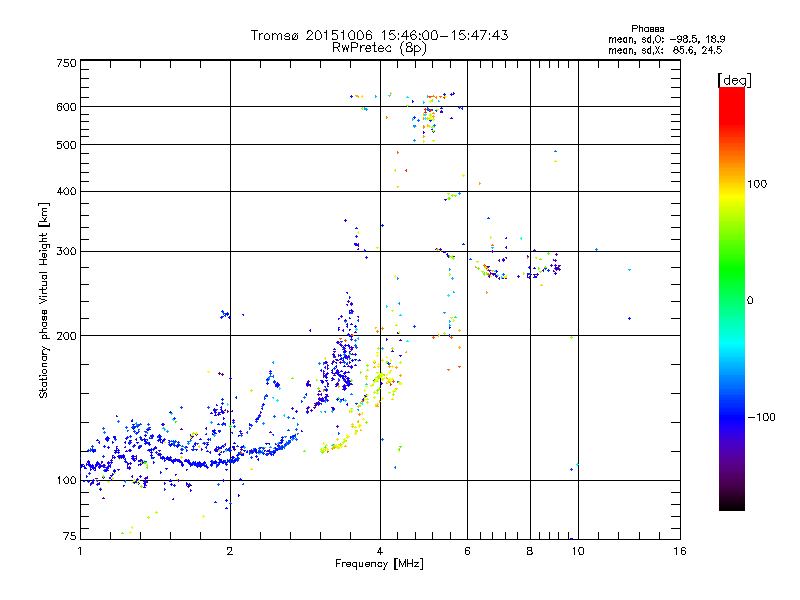Click the 'mean, sd,O: -98.5, 18.9' text

point(666,39)
